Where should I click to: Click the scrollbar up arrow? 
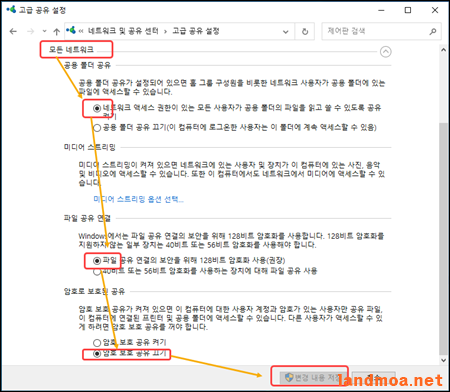pos(443,50)
